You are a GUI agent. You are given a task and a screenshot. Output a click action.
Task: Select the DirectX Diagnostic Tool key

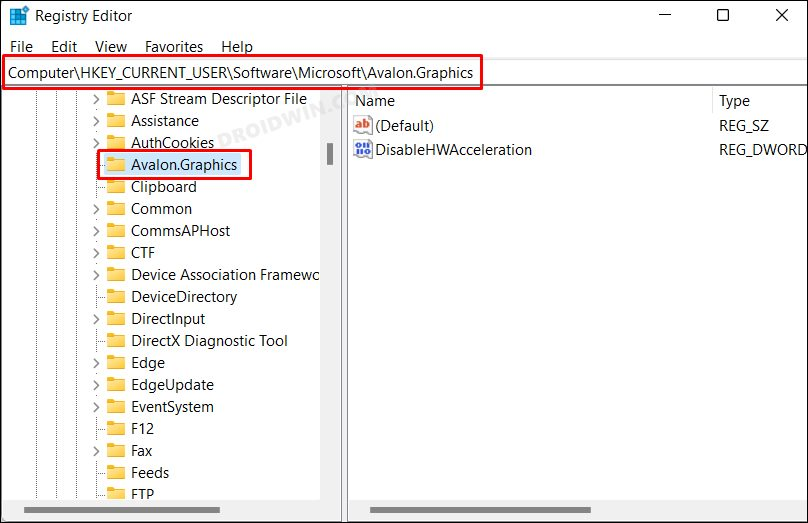(x=209, y=341)
